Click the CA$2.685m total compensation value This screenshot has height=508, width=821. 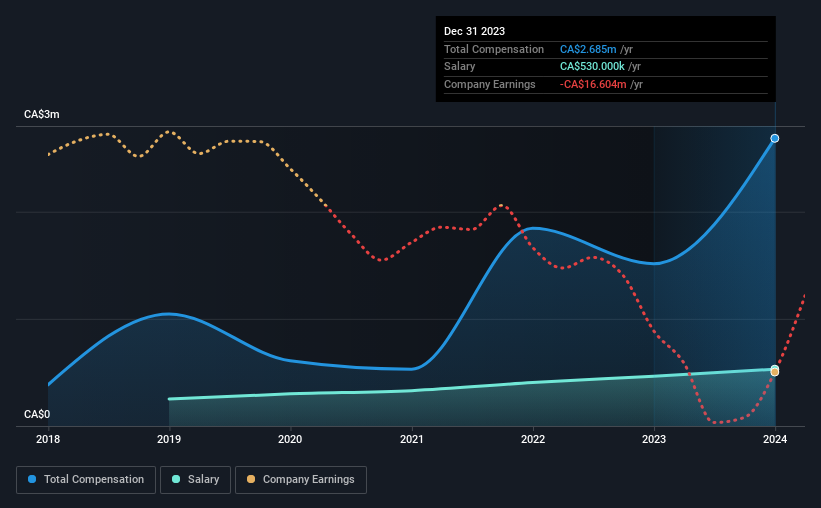pos(588,49)
